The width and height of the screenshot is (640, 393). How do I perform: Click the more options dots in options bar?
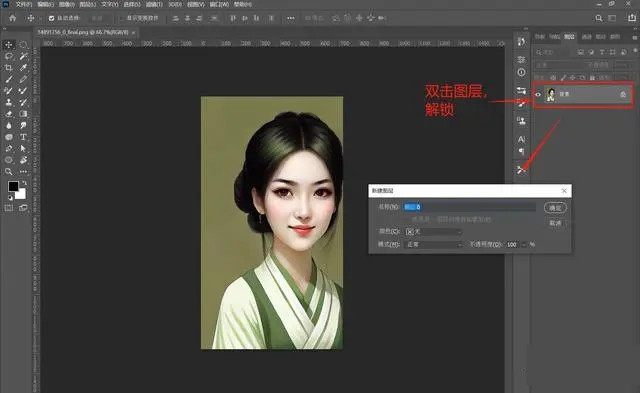tap(290, 18)
